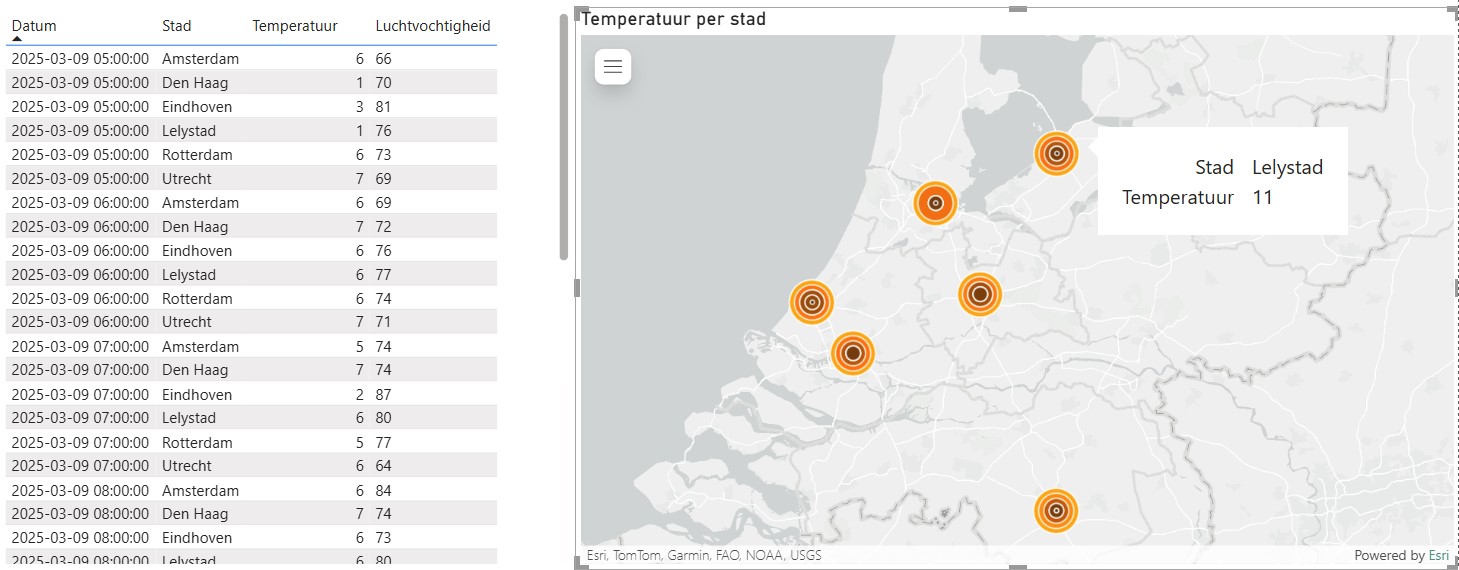The height and width of the screenshot is (570, 1459).
Task: Sort table by the Datum column header
Action: pyautogui.click(x=34, y=26)
